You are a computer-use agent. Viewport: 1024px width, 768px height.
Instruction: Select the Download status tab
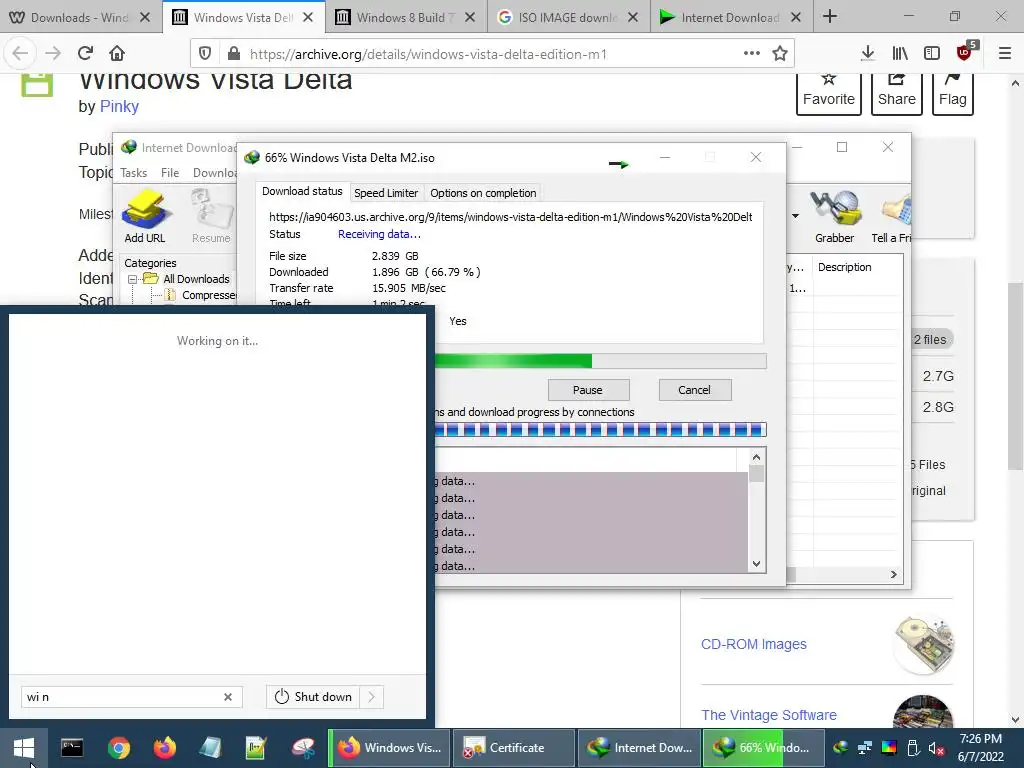click(x=302, y=191)
